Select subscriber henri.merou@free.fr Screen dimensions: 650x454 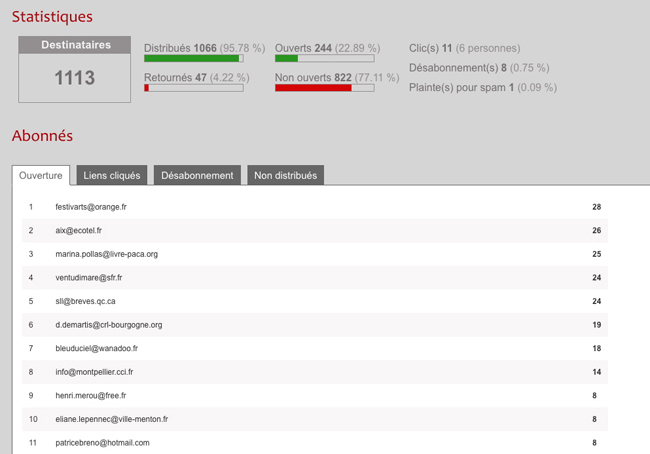(x=91, y=396)
